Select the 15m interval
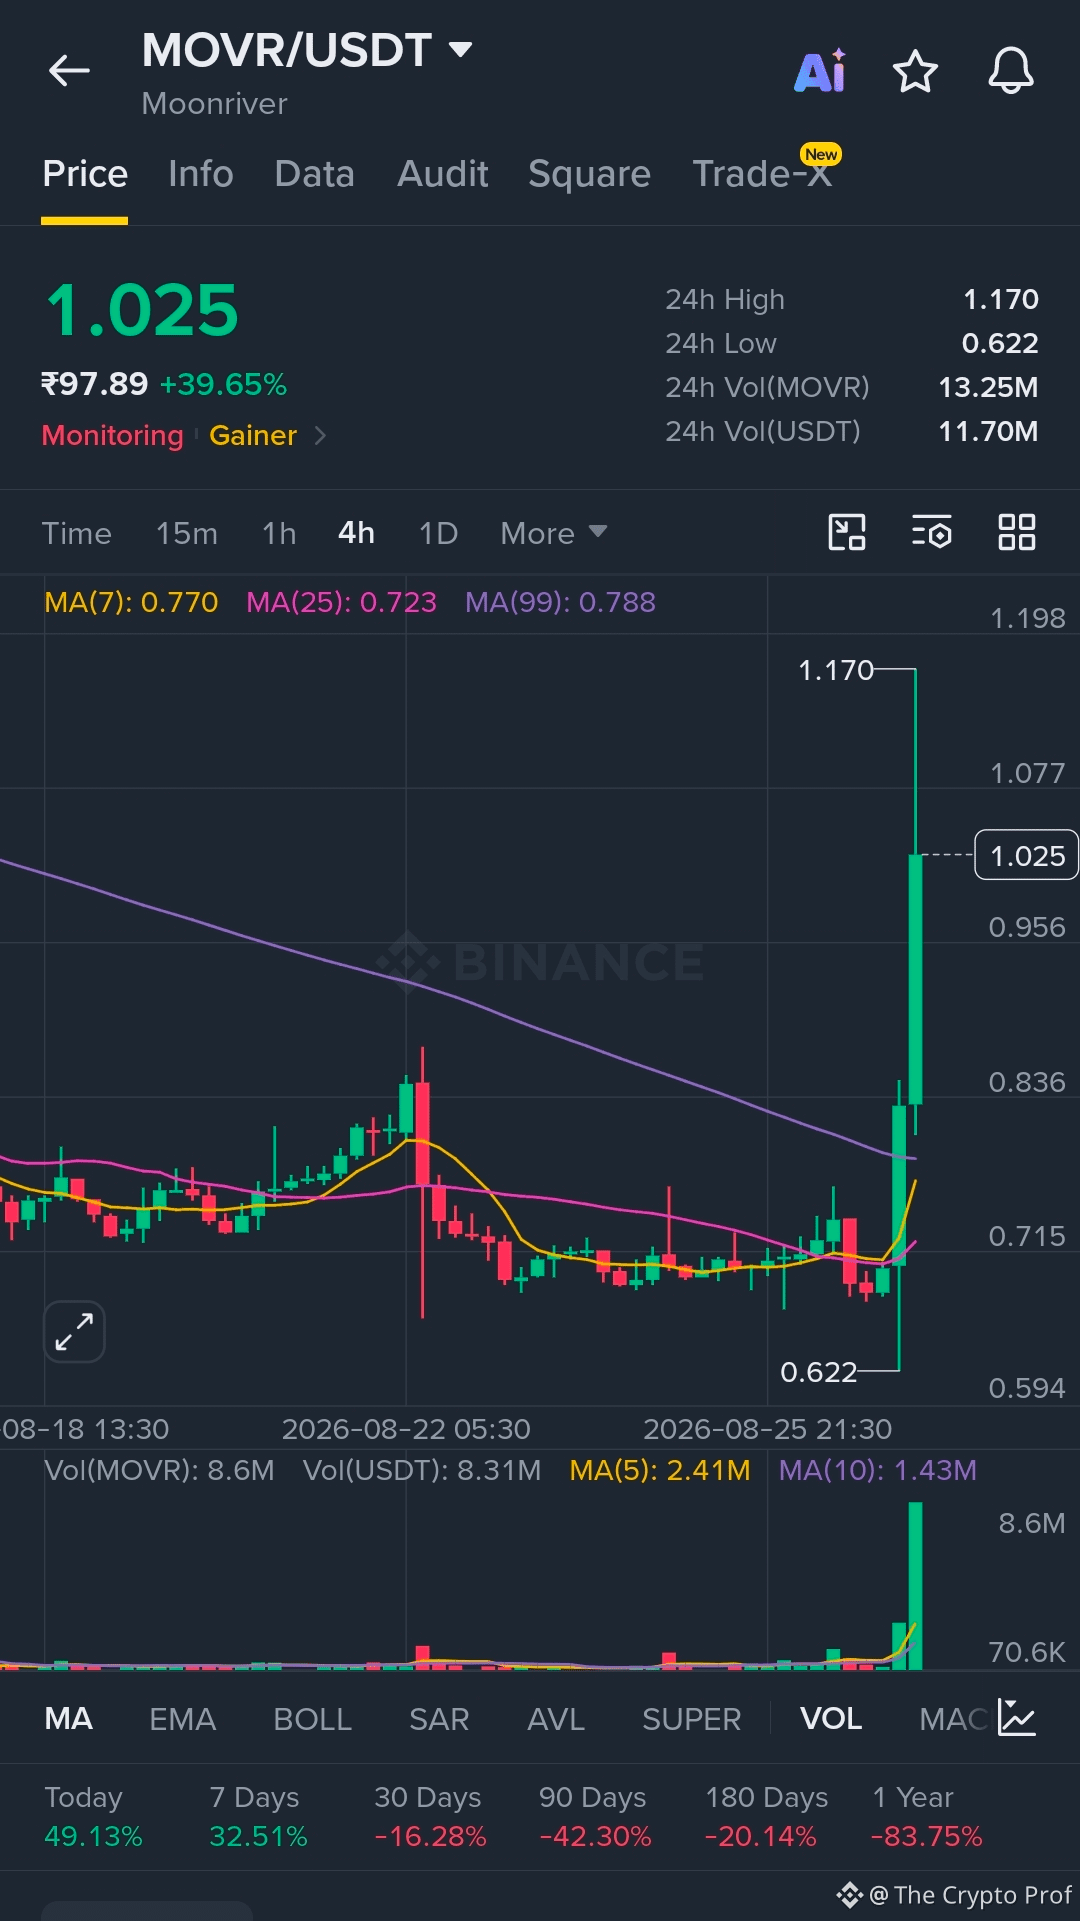 click(187, 533)
